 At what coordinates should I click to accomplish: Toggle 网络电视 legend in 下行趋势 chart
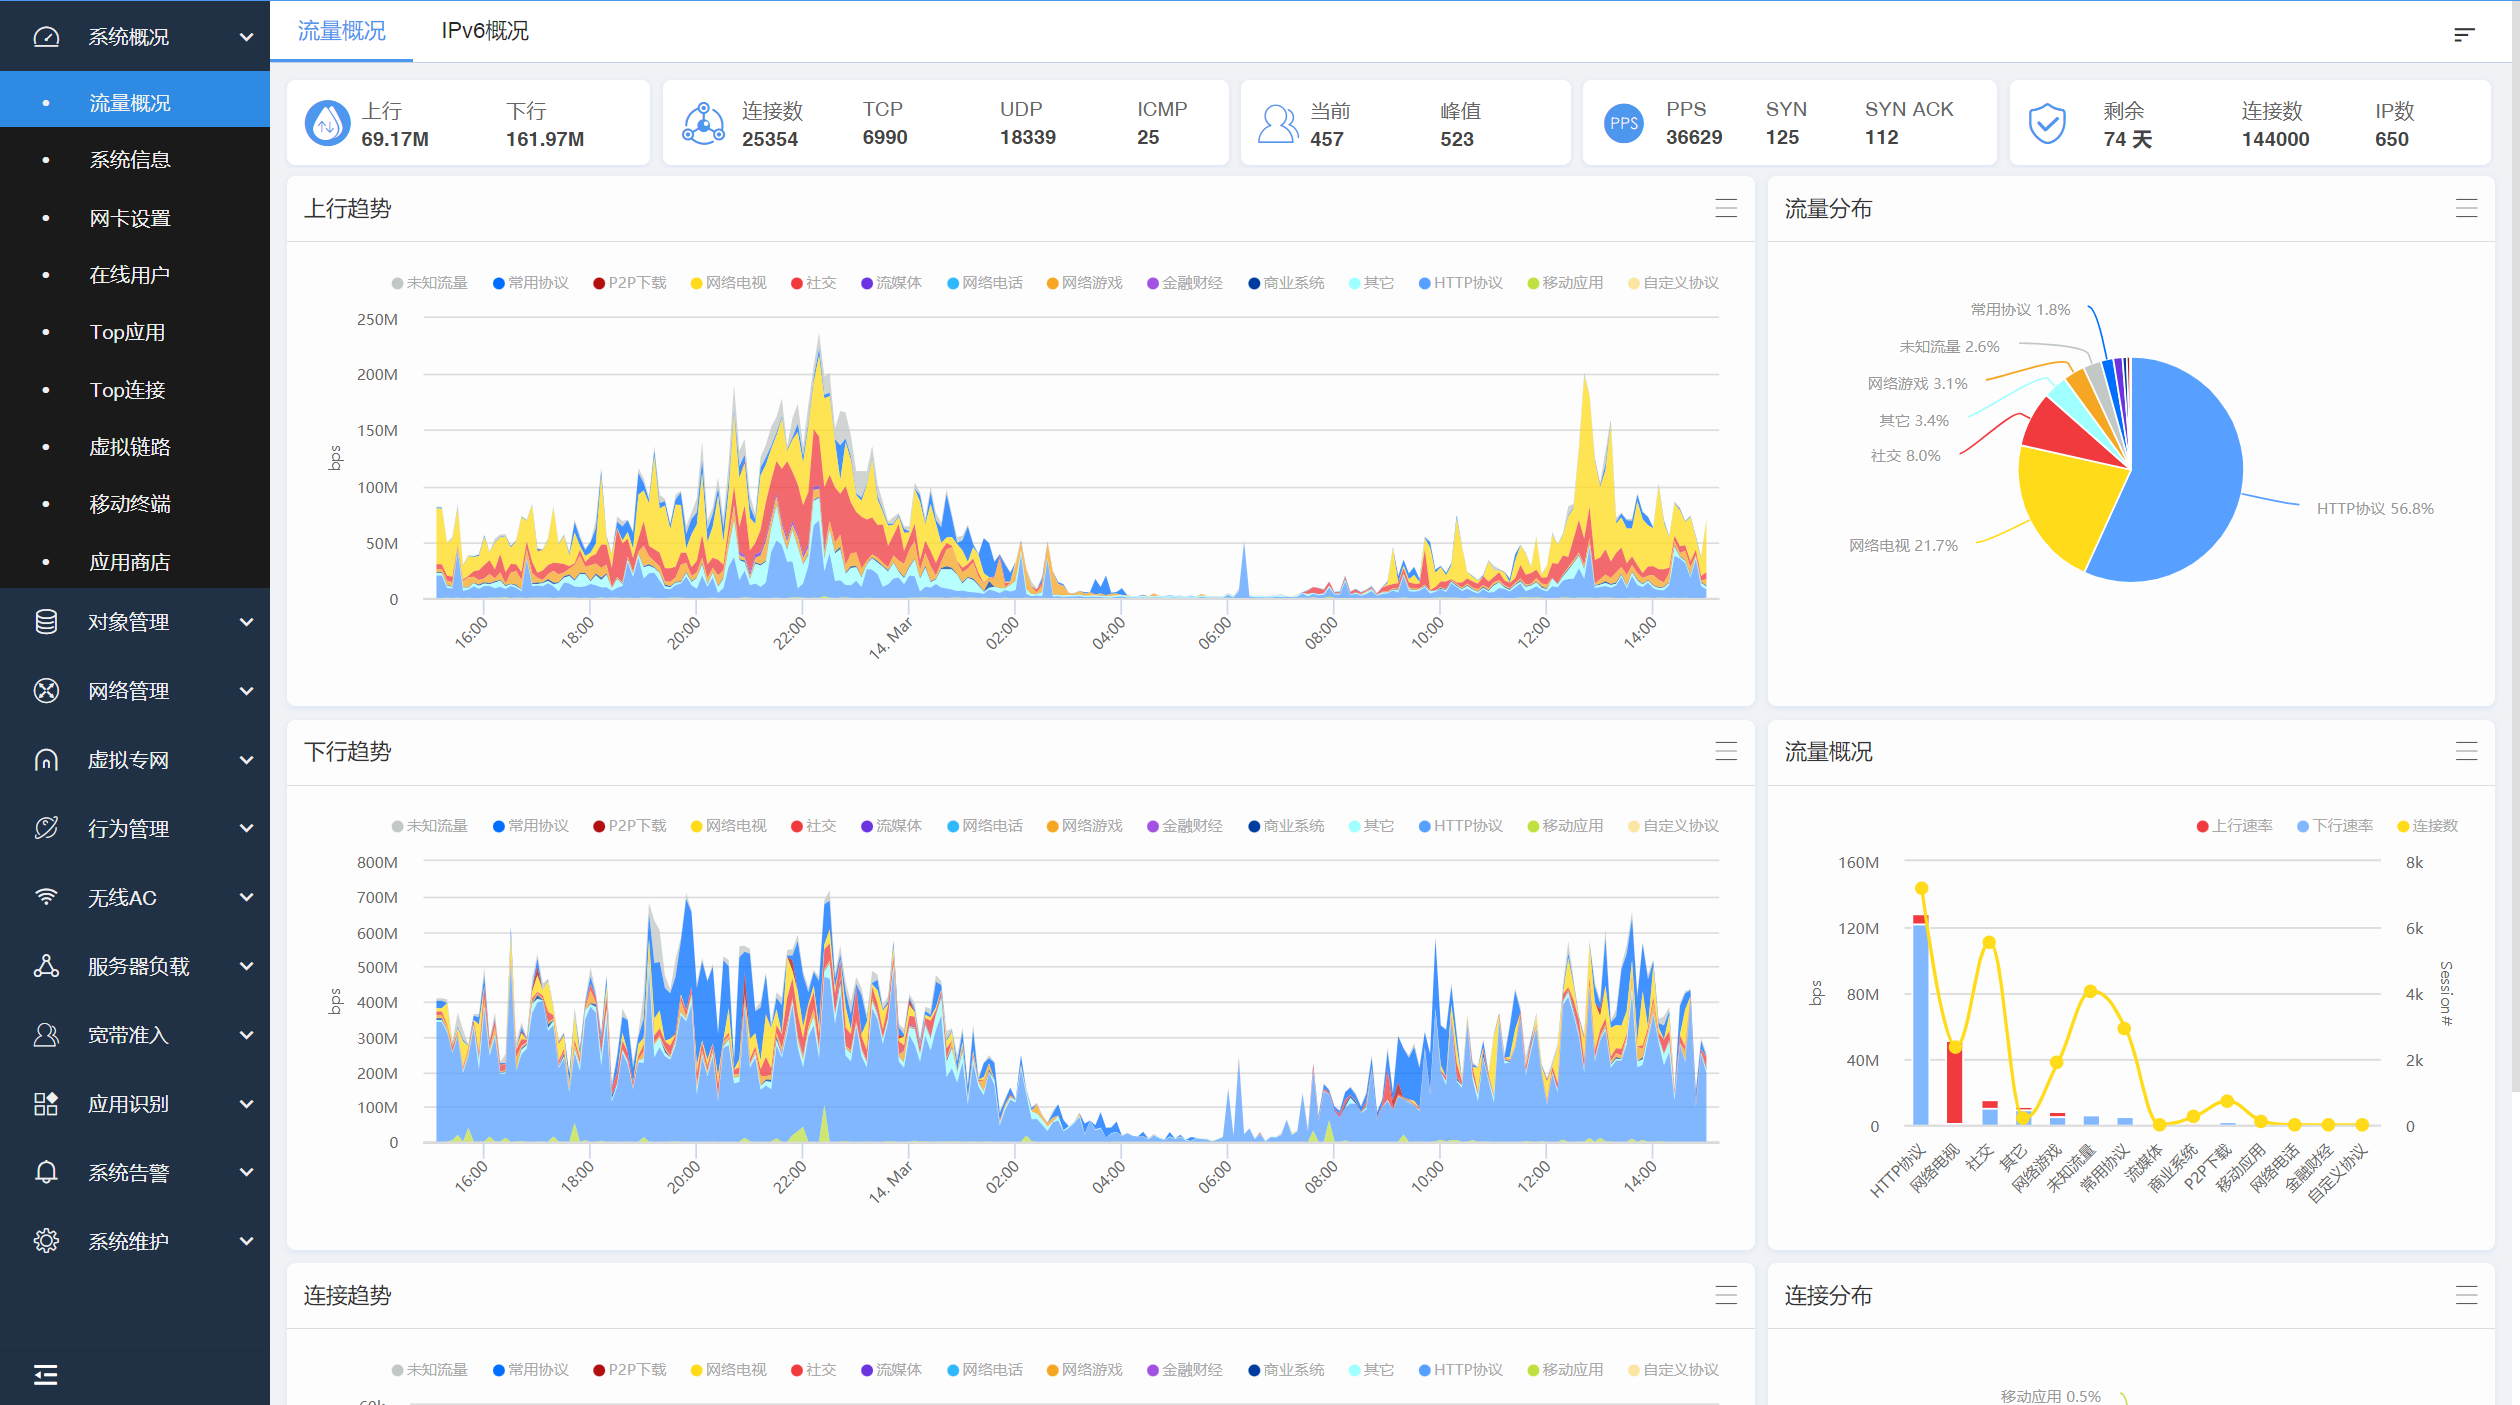[729, 826]
